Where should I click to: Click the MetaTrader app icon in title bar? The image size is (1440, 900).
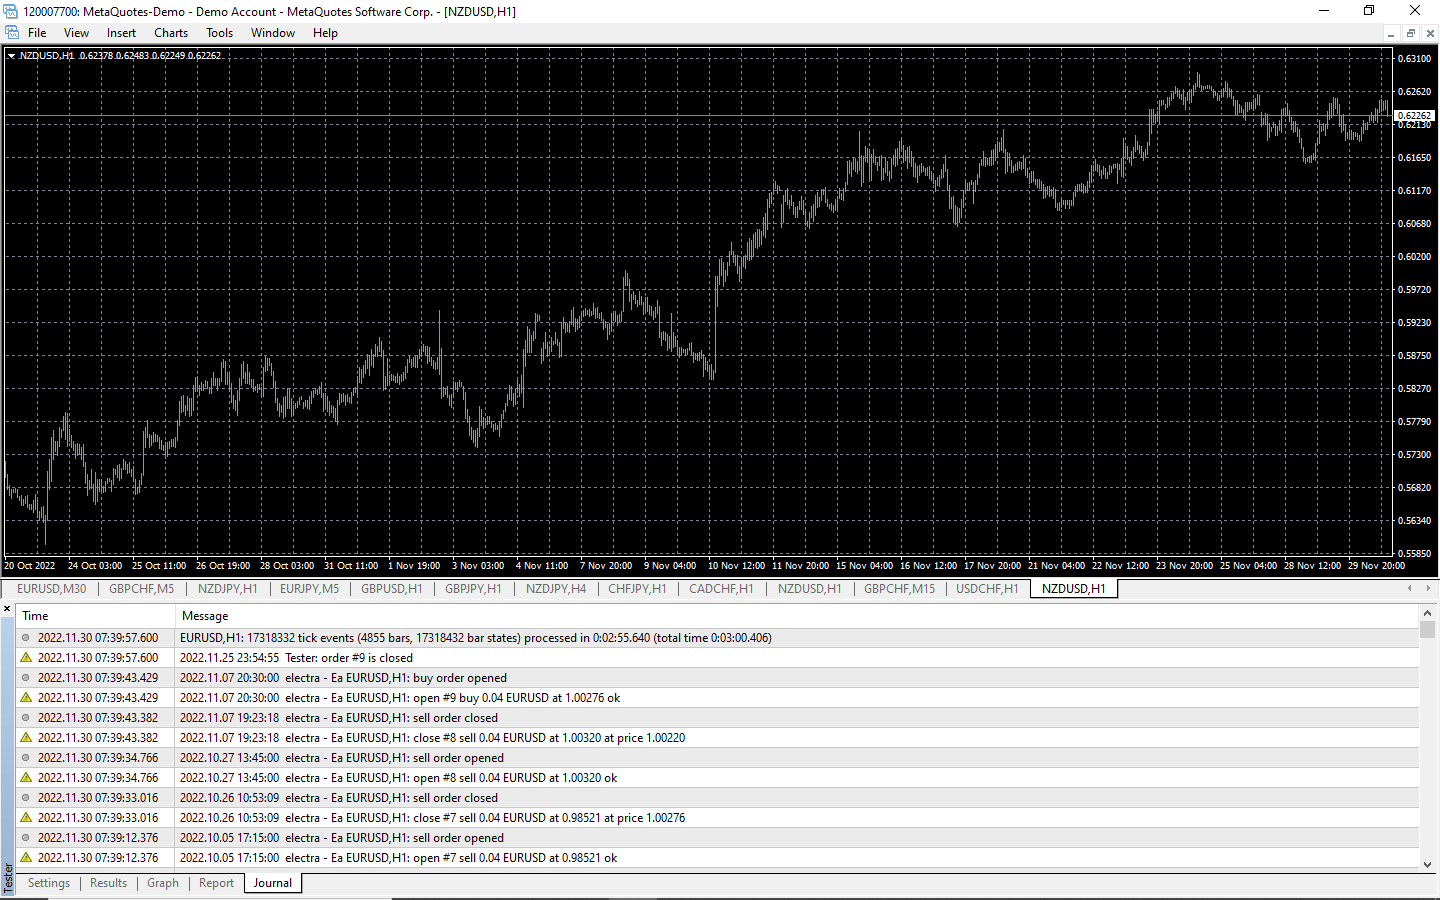10,11
